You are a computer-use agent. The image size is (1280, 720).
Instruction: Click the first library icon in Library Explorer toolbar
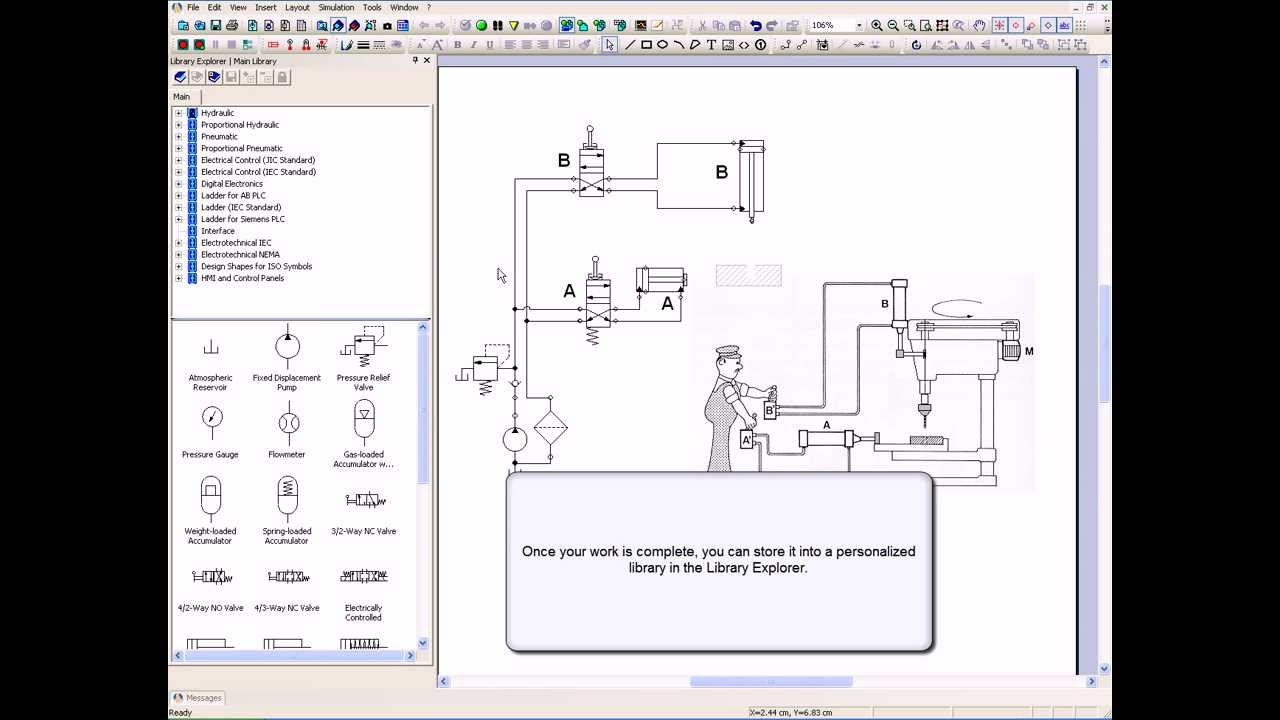click(x=180, y=77)
